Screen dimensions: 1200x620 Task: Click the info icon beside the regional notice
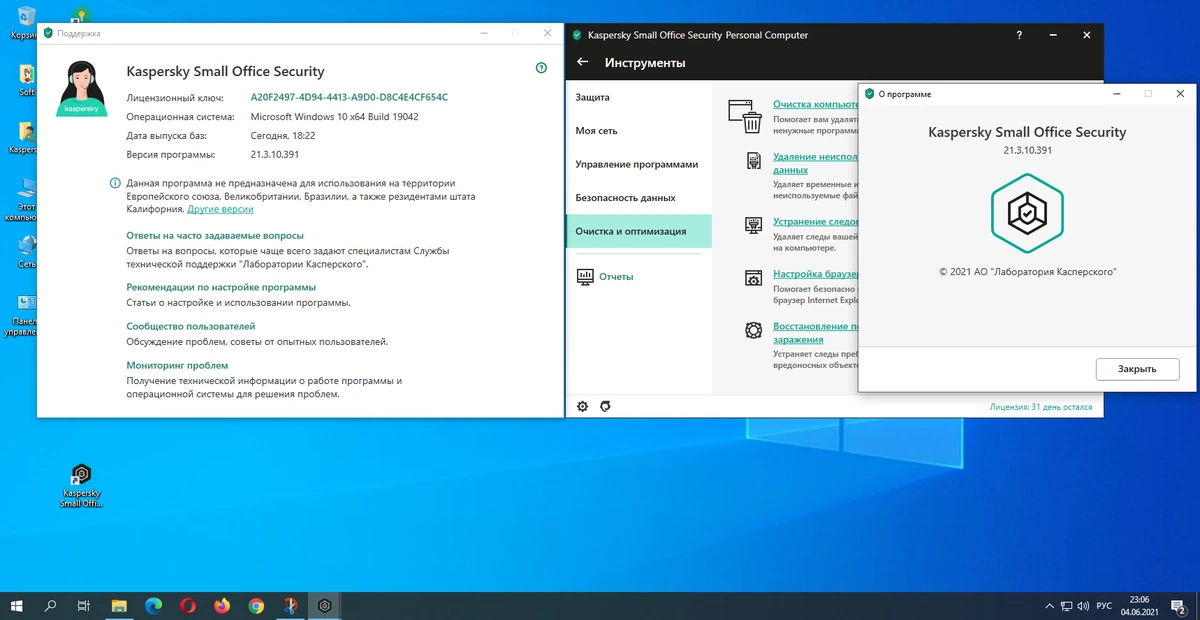coord(115,183)
